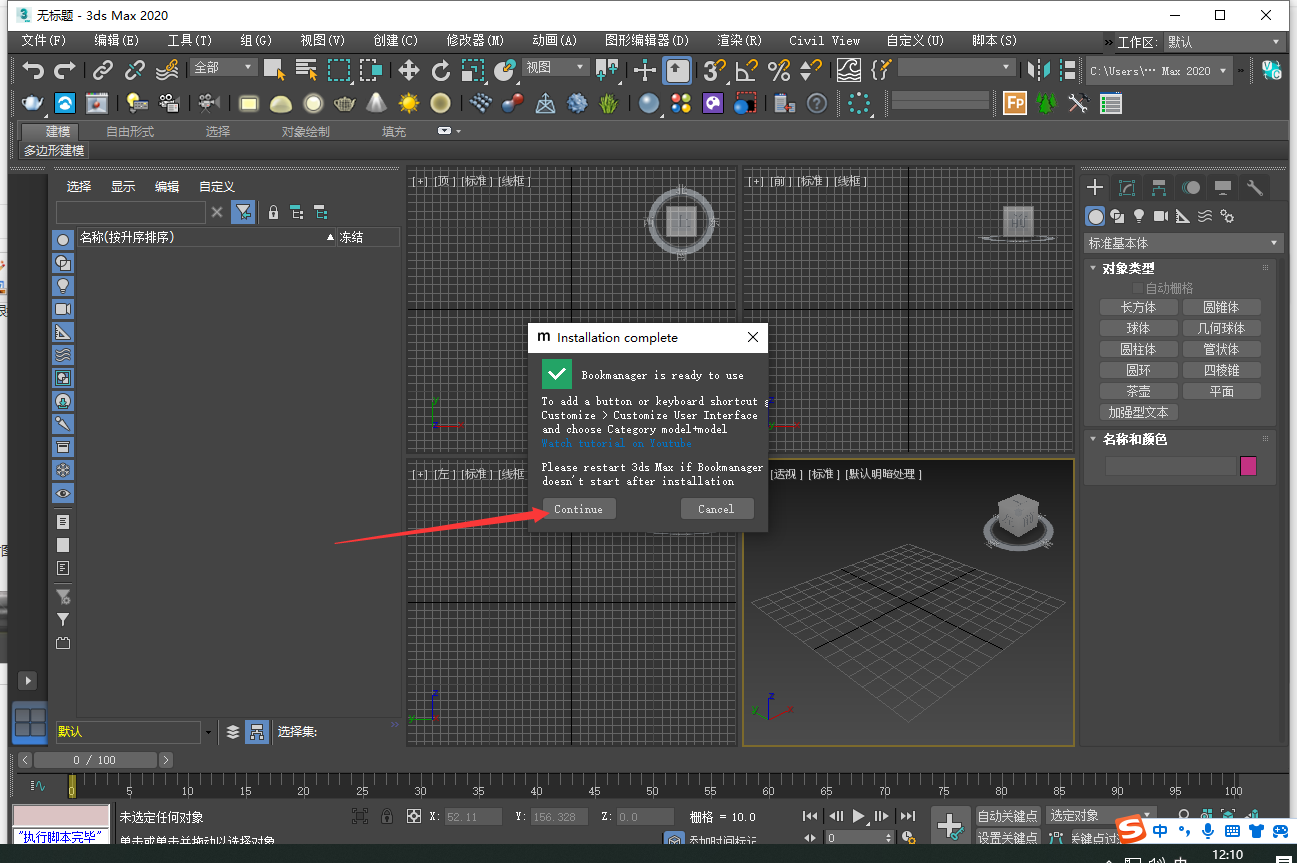Open the 标准基本体 category dropdown
The image size is (1297, 863).
[1183, 243]
